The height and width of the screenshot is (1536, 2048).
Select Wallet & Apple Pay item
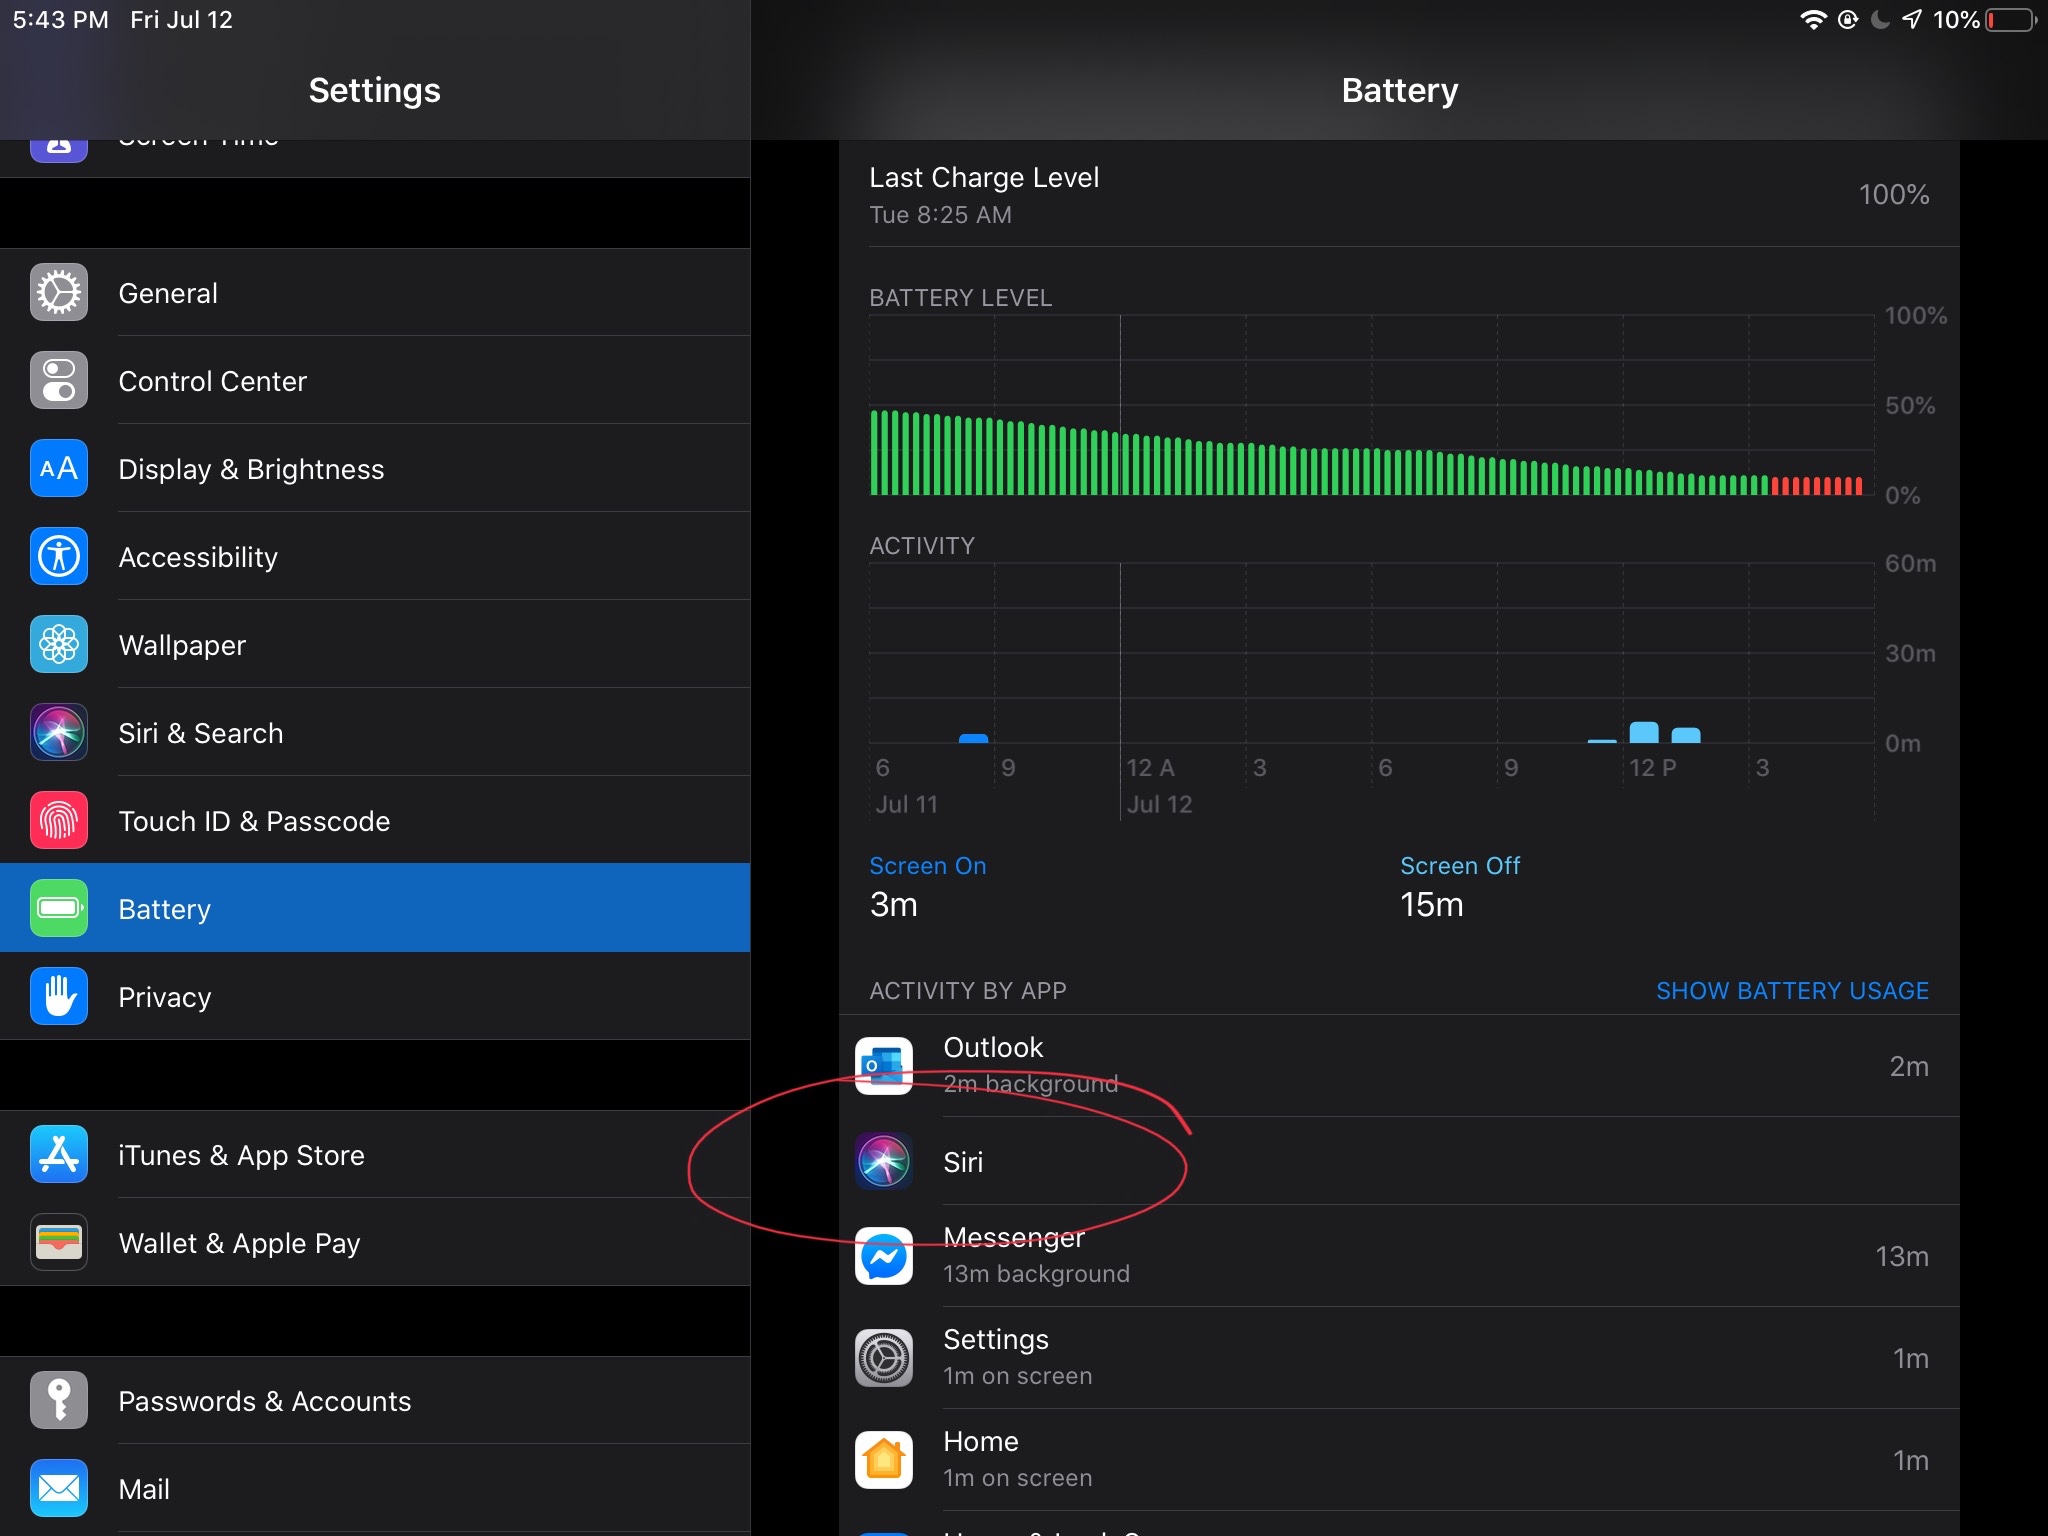(x=239, y=1243)
